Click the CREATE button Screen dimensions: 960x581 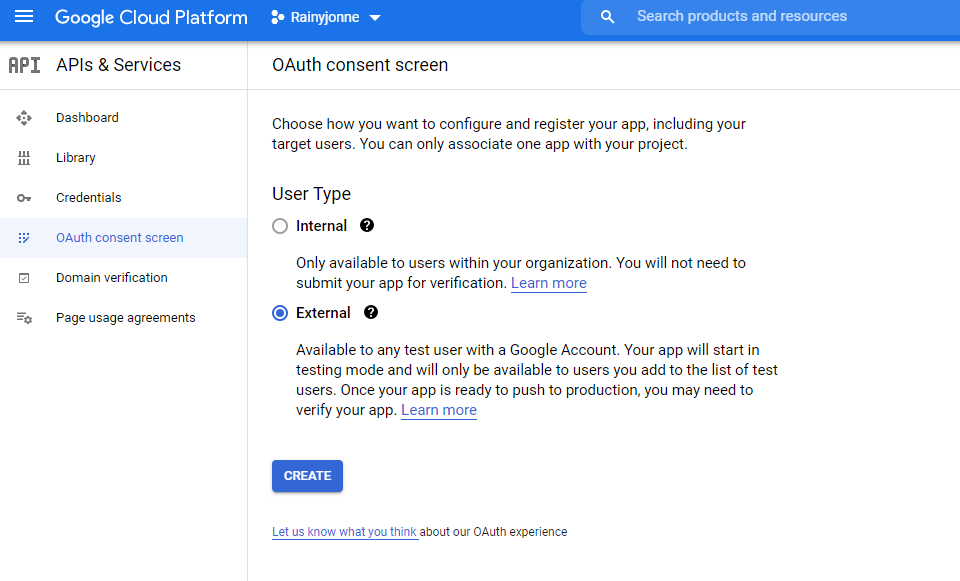pyautogui.click(x=307, y=476)
